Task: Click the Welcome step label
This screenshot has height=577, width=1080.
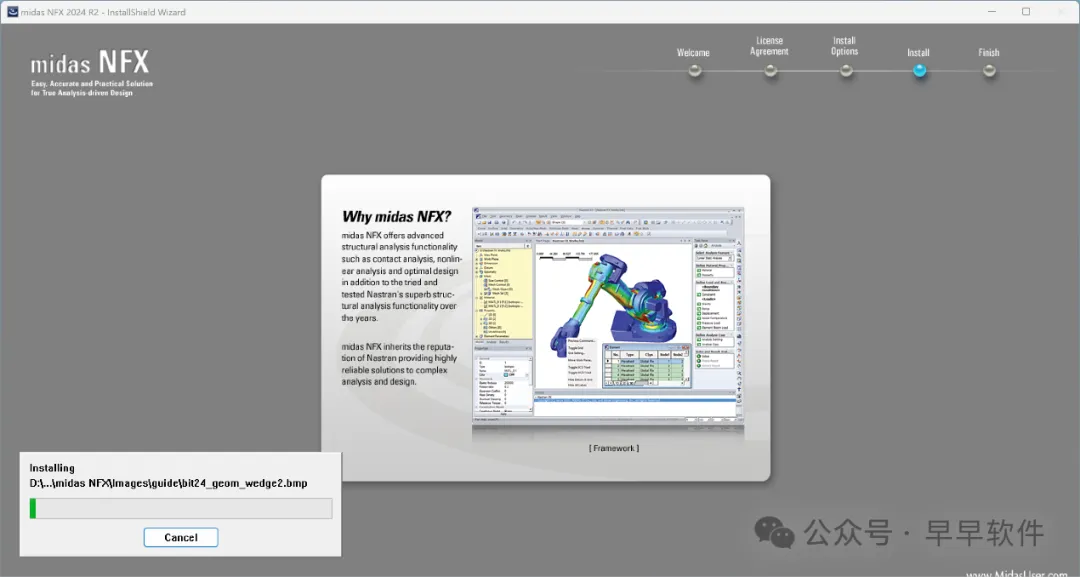Action: coord(693,52)
